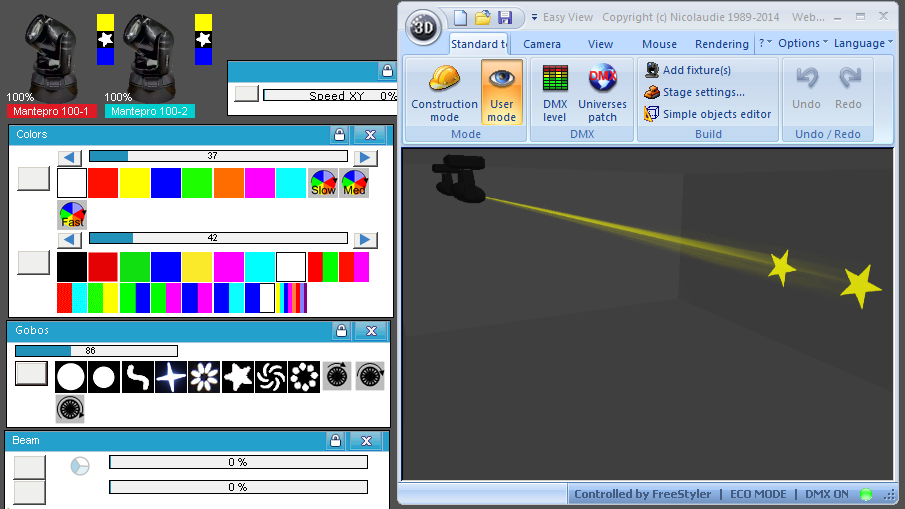Click the Mantepro 100-1 red label
905x509 pixels.
(x=51, y=111)
